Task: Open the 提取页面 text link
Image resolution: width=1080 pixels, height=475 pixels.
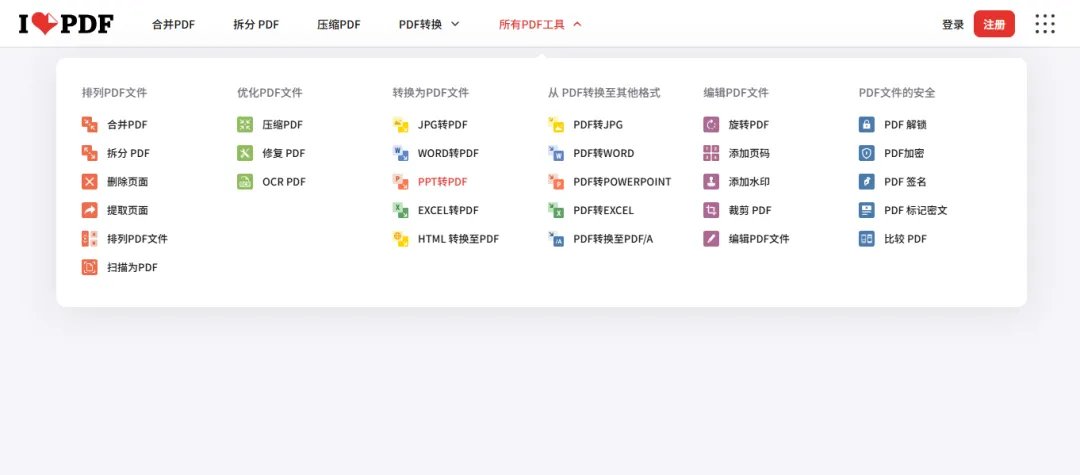Action: tap(127, 210)
